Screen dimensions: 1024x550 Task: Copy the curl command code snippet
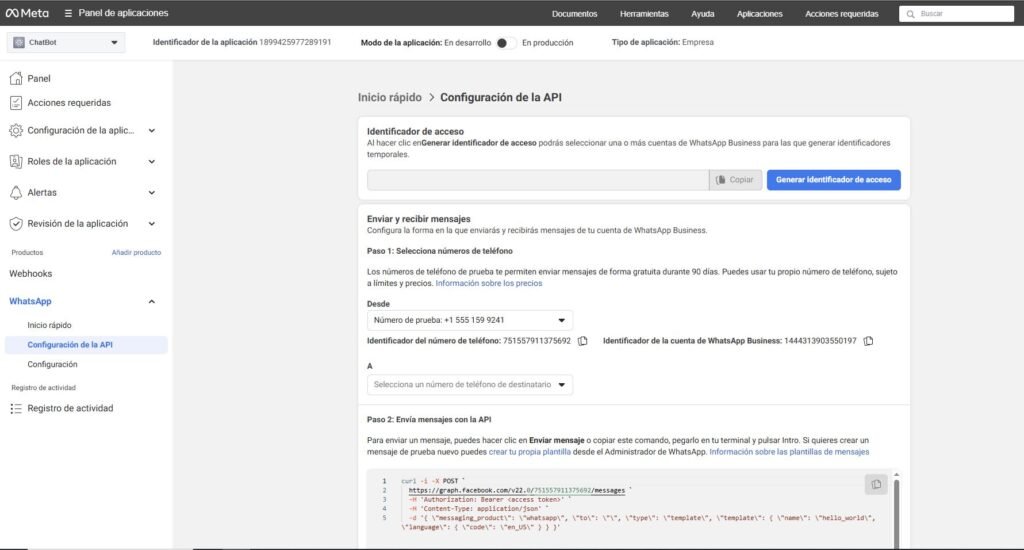[x=875, y=484]
